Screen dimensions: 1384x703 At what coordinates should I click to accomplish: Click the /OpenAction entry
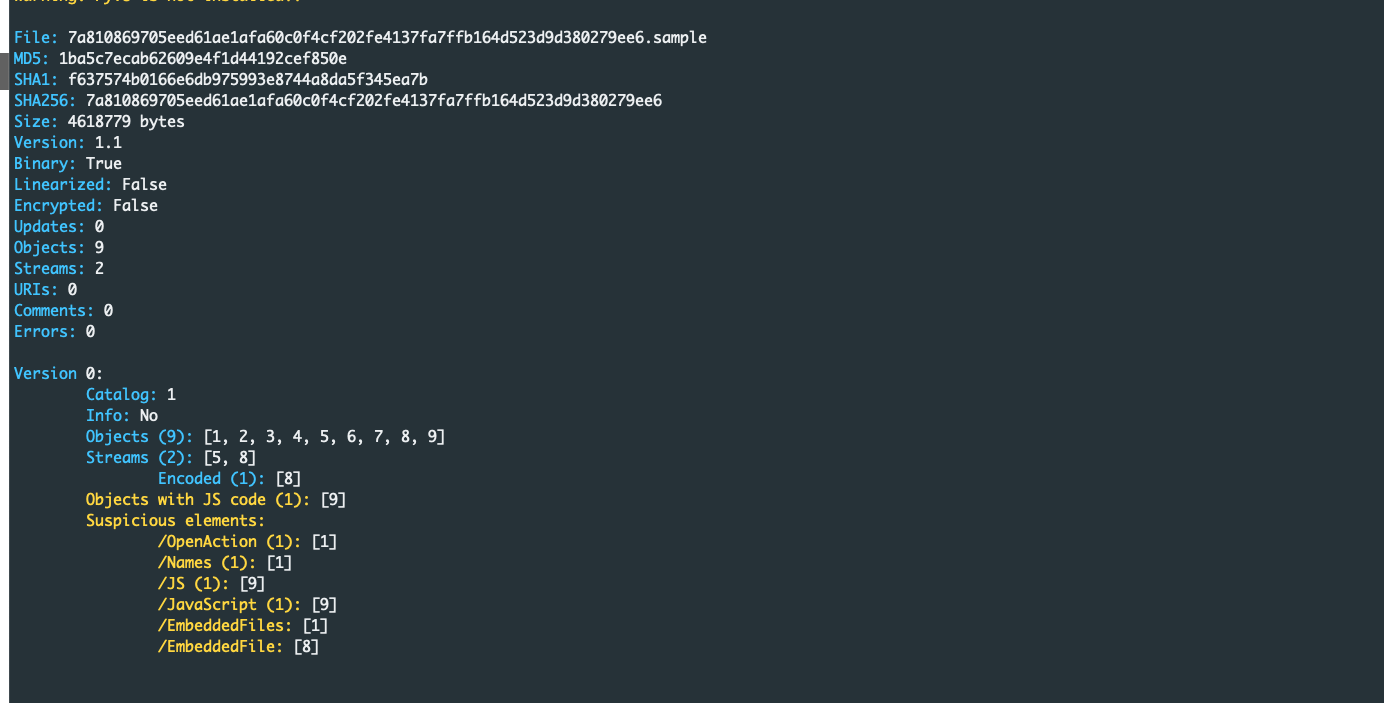coord(207,542)
